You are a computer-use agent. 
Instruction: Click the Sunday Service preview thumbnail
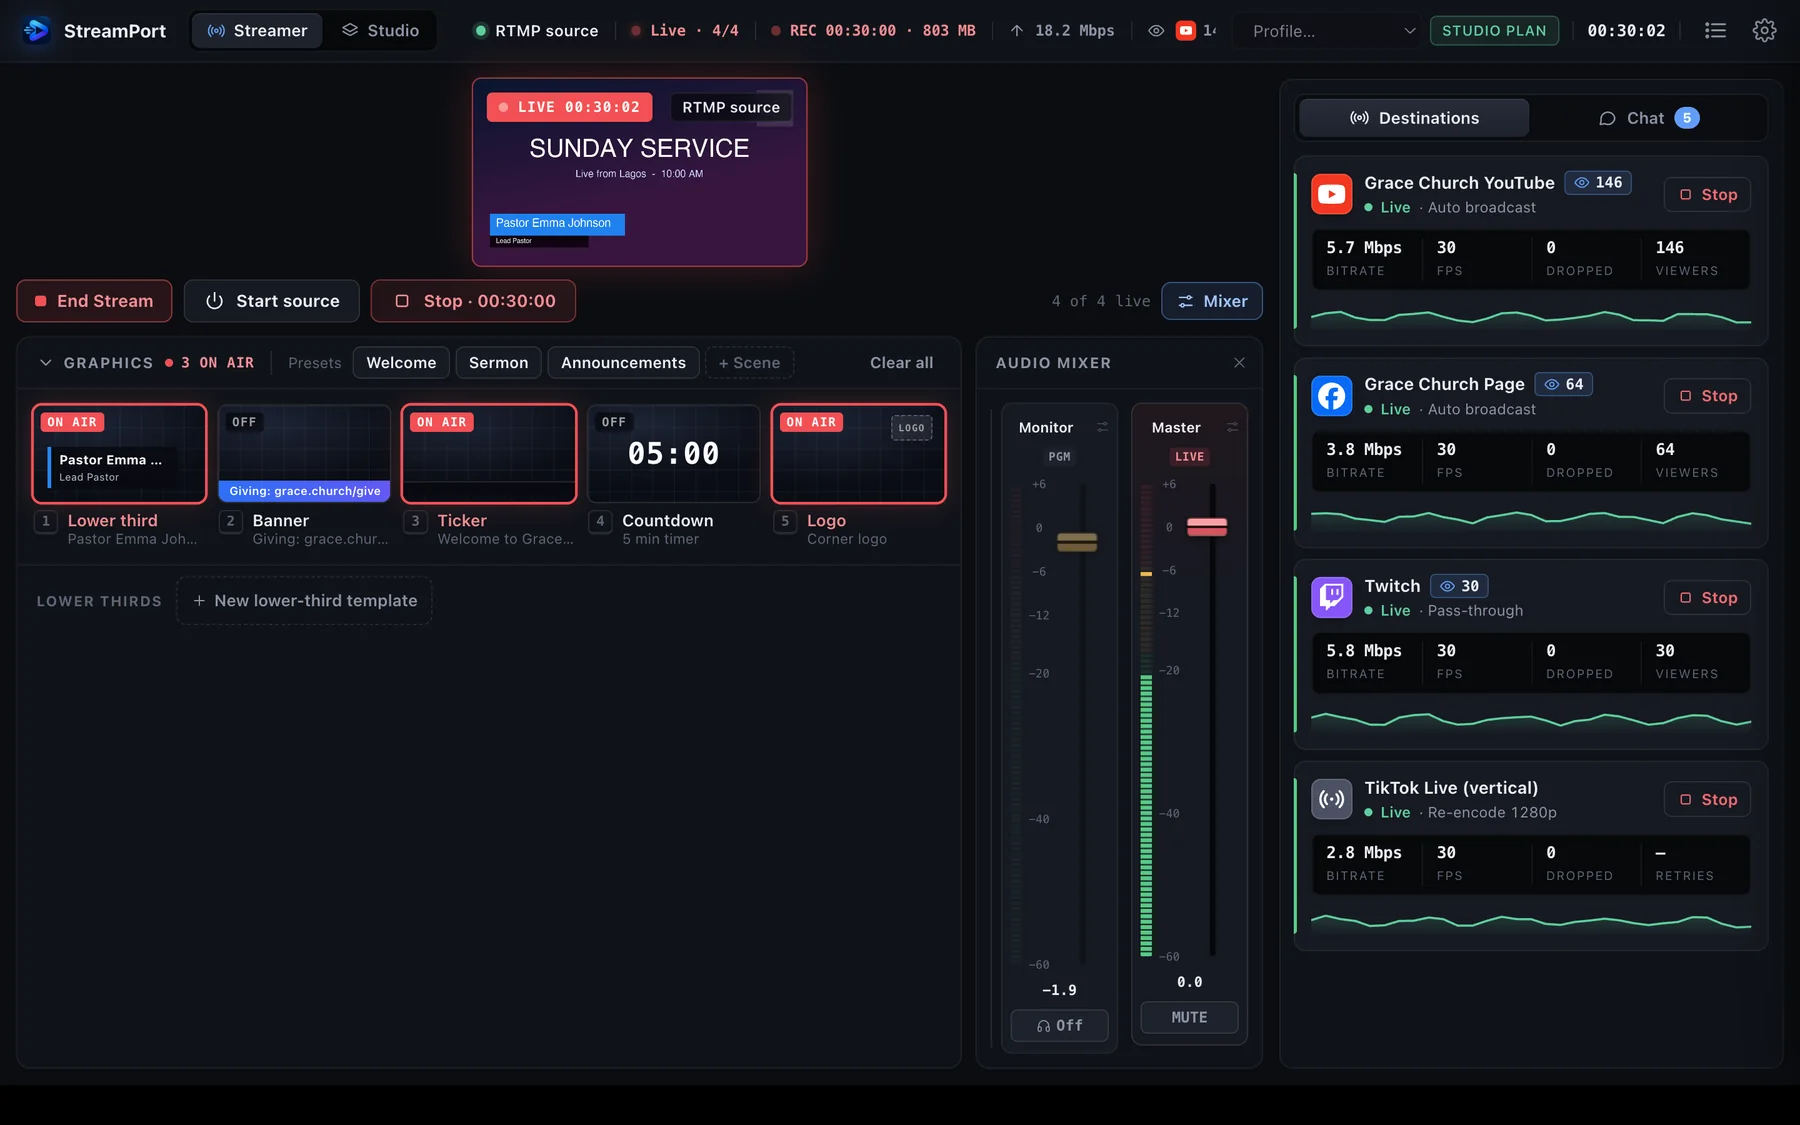[640, 172]
